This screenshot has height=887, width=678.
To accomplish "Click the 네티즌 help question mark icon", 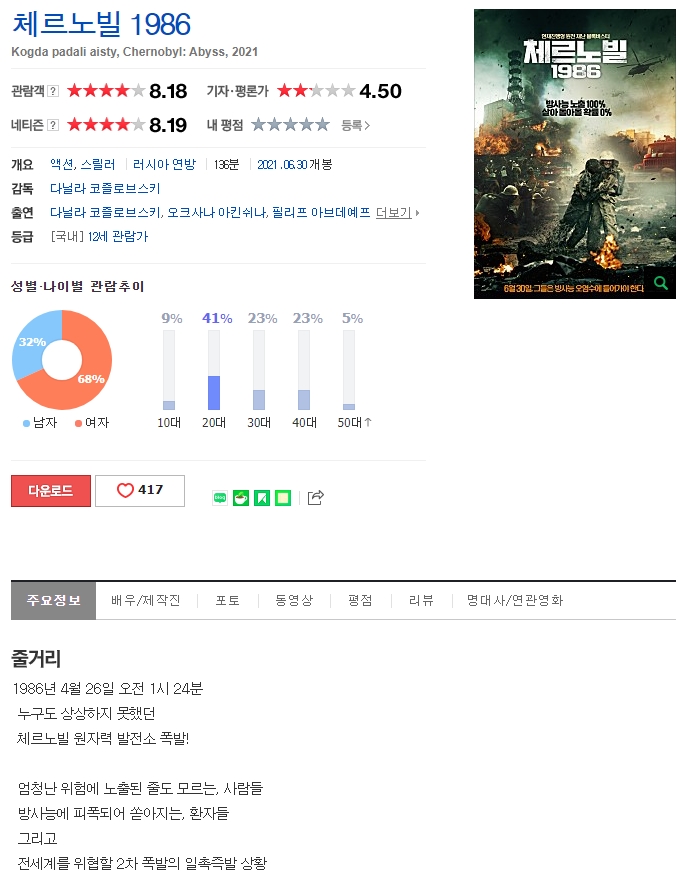I will [53, 125].
